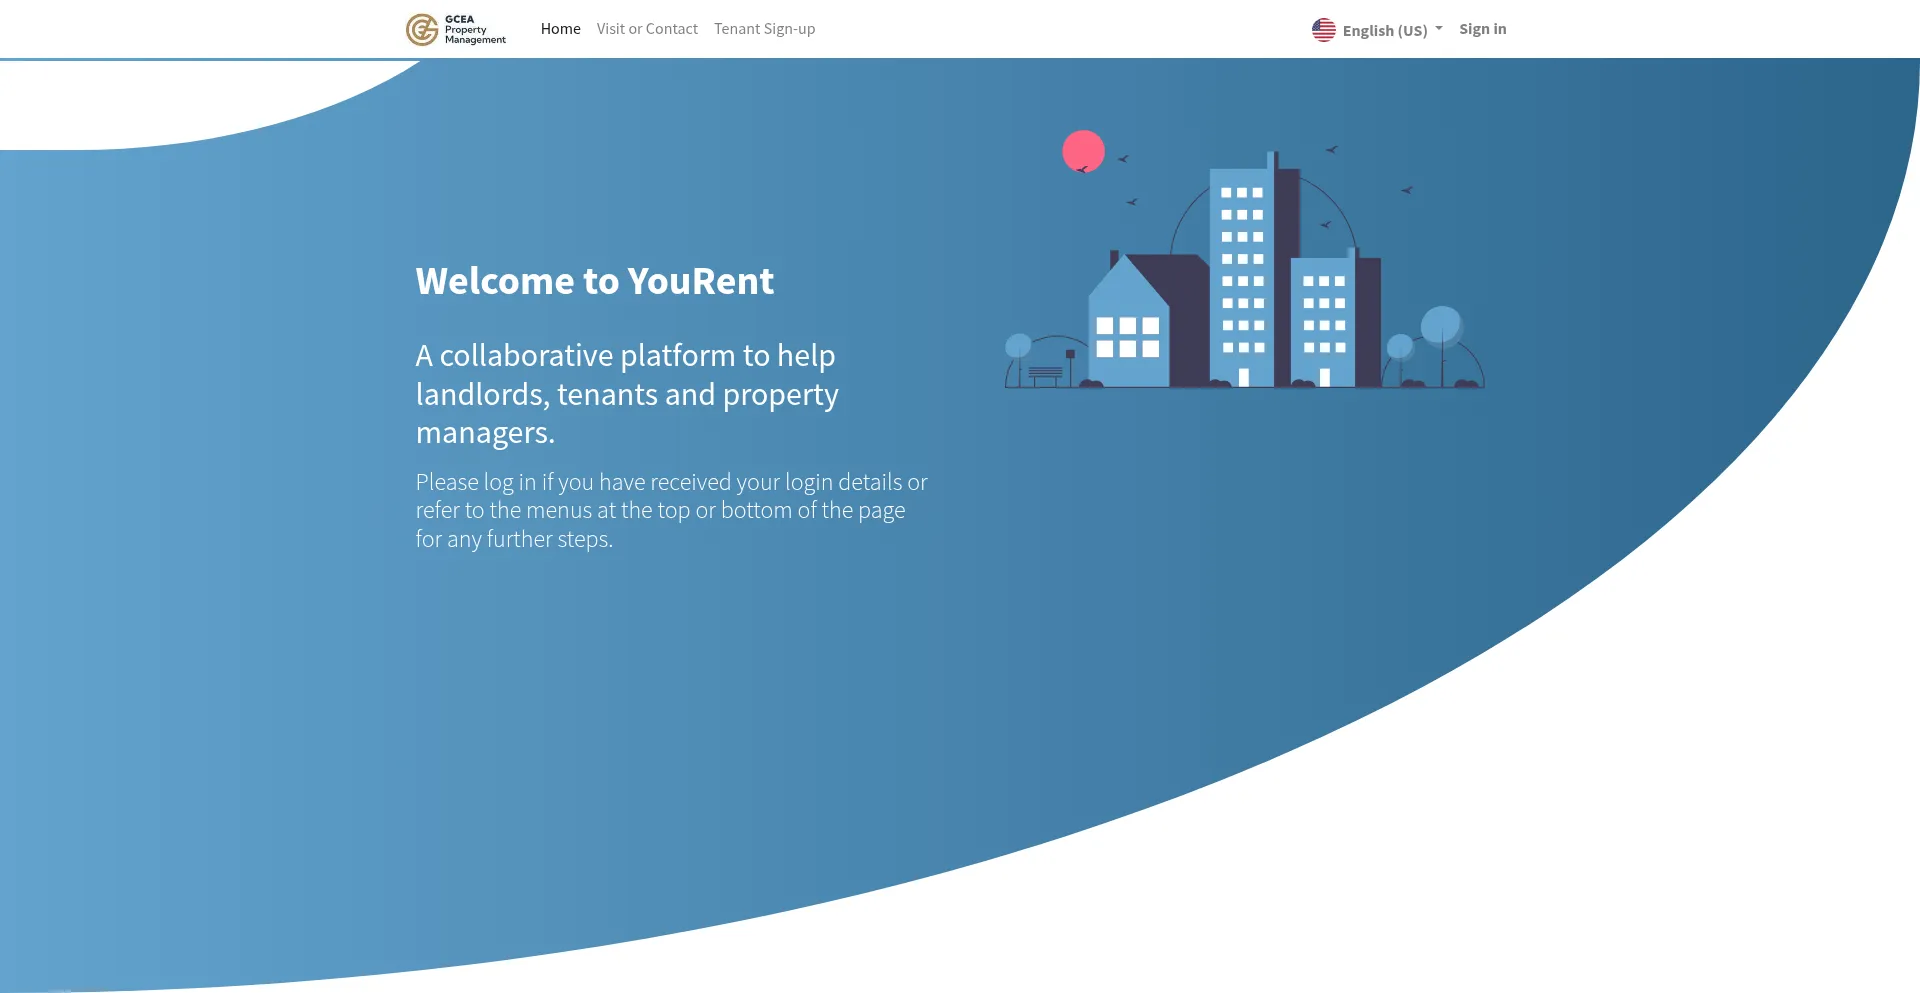Image resolution: width=1920 pixels, height=993 pixels.
Task: Click the tallest building in the illustration
Action: [x=1242, y=270]
